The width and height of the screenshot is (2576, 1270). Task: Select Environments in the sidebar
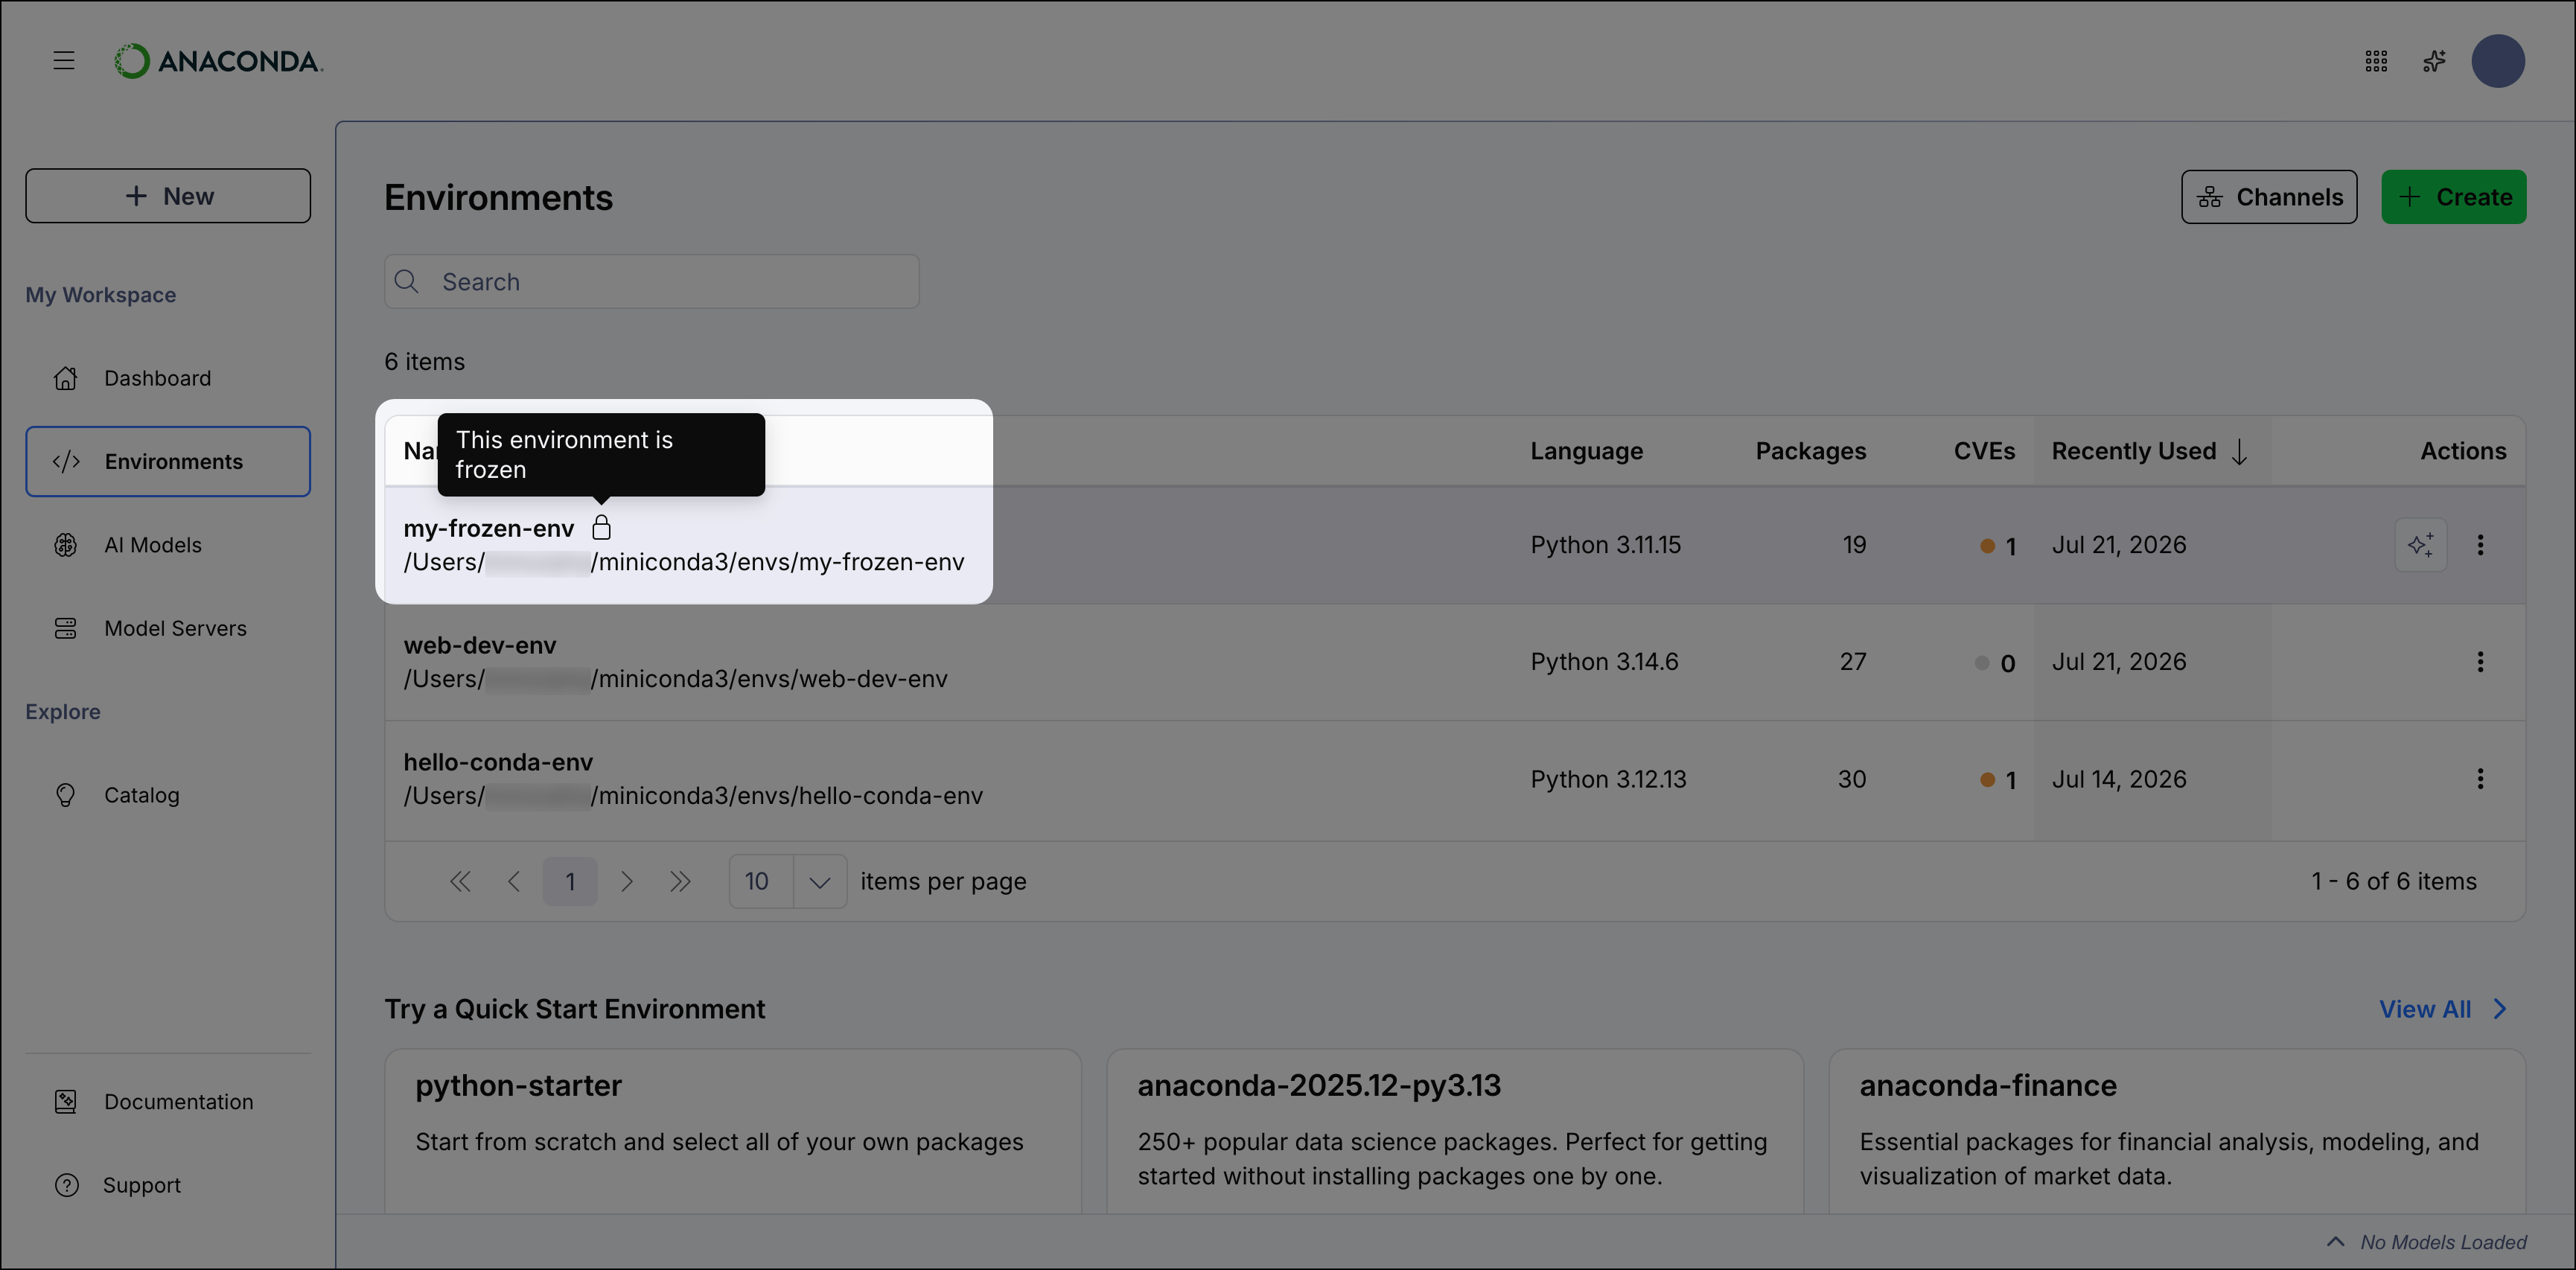click(x=168, y=461)
